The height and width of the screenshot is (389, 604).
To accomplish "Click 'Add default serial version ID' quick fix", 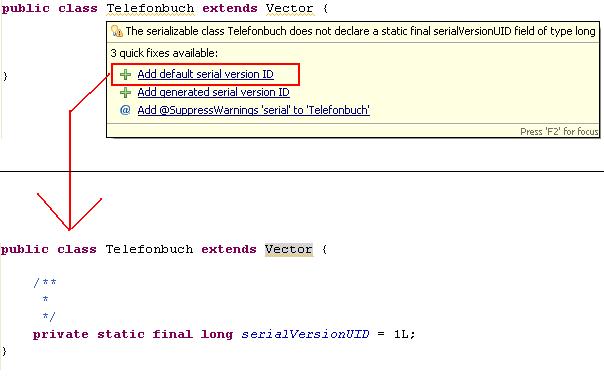I will point(205,74).
